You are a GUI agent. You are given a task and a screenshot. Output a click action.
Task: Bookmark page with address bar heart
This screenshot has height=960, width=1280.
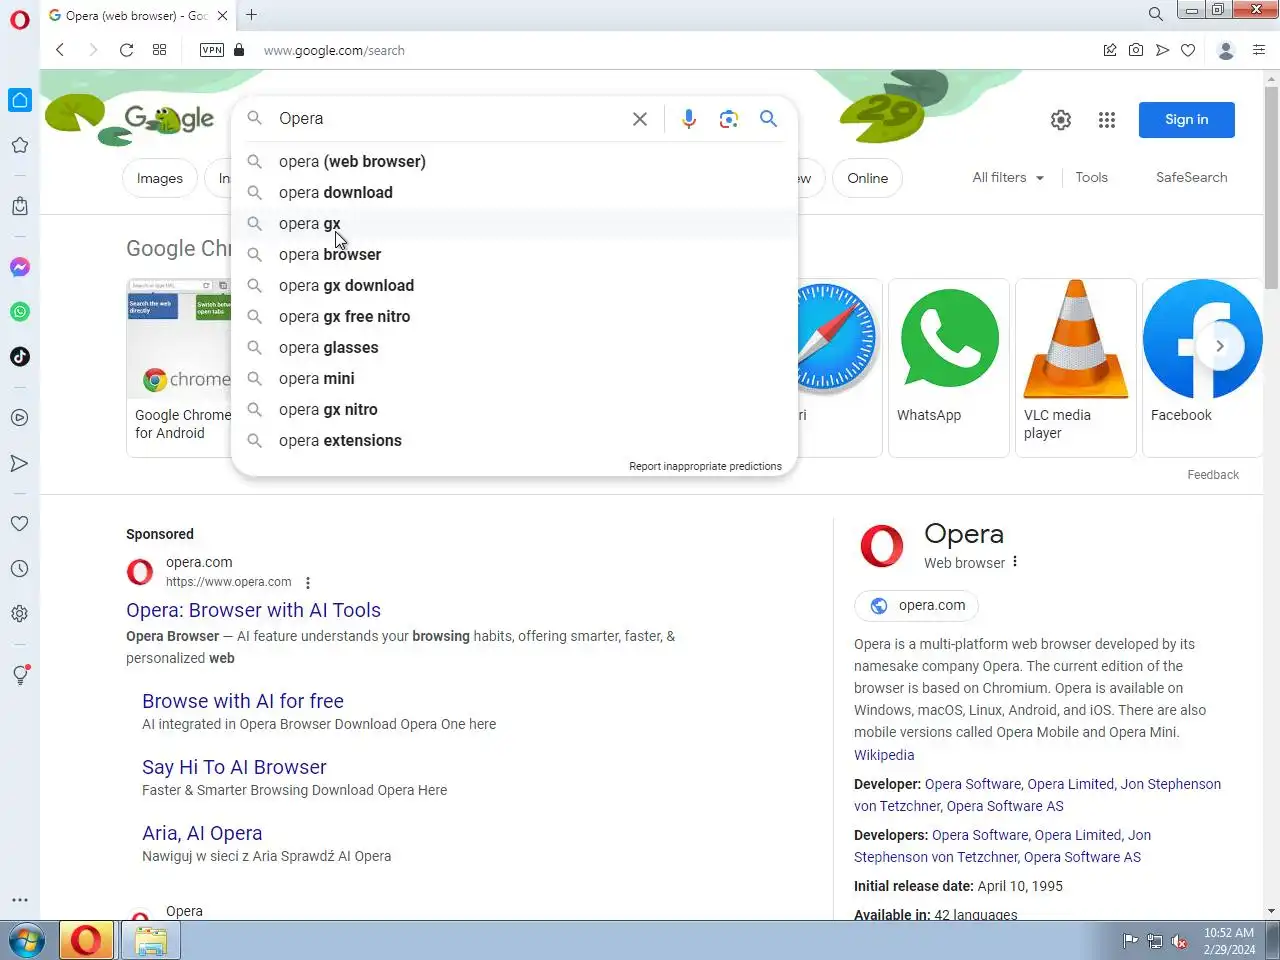(x=1188, y=50)
